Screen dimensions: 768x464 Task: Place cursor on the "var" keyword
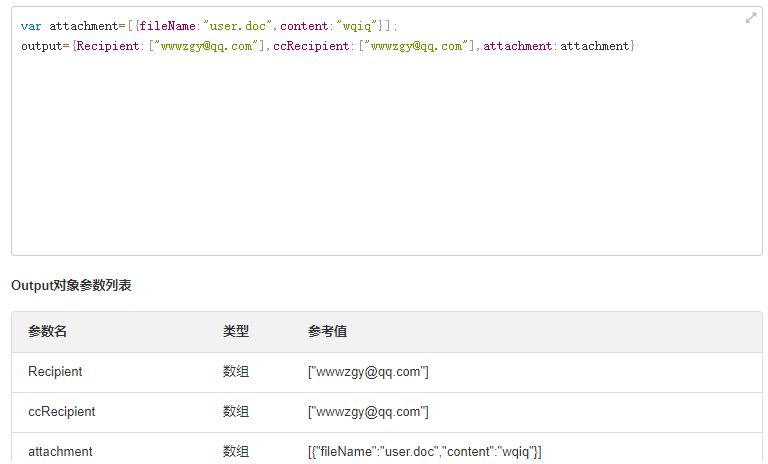tap(31, 26)
